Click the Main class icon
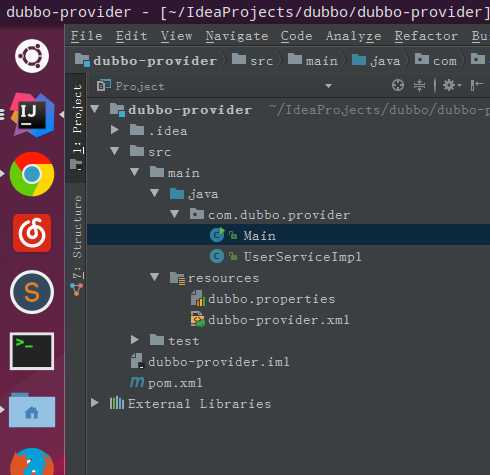Screen dimensions: 490x475 [217, 235]
